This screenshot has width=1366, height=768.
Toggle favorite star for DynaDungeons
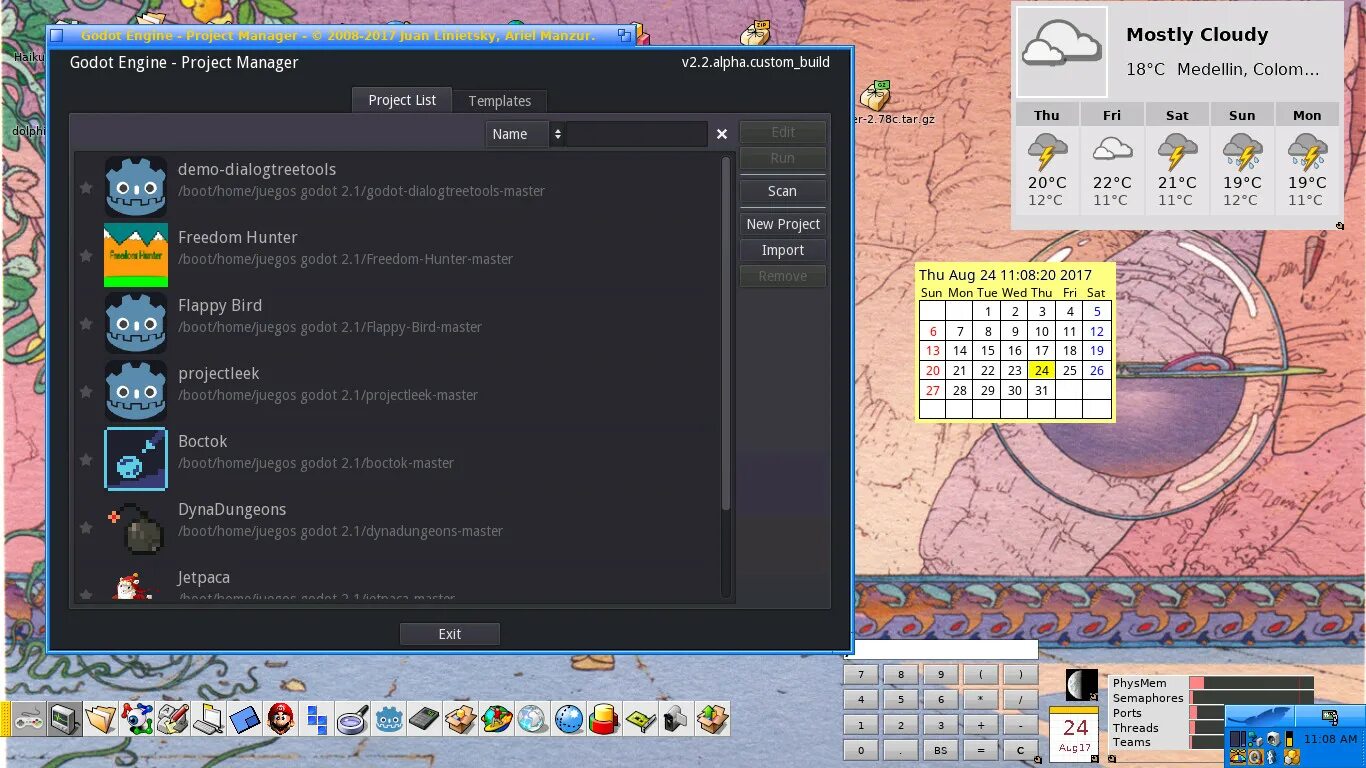point(86,527)
